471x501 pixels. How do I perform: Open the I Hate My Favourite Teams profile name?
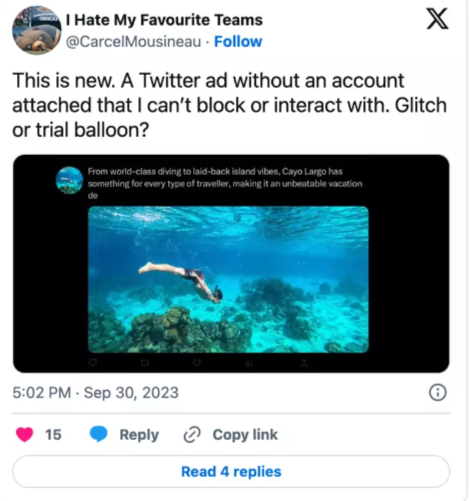click(164, 20)
